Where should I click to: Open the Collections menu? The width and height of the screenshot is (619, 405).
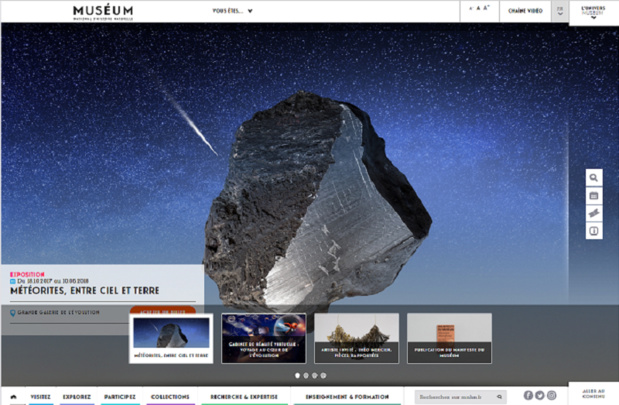pyautogui.click(x=170, y=397)
